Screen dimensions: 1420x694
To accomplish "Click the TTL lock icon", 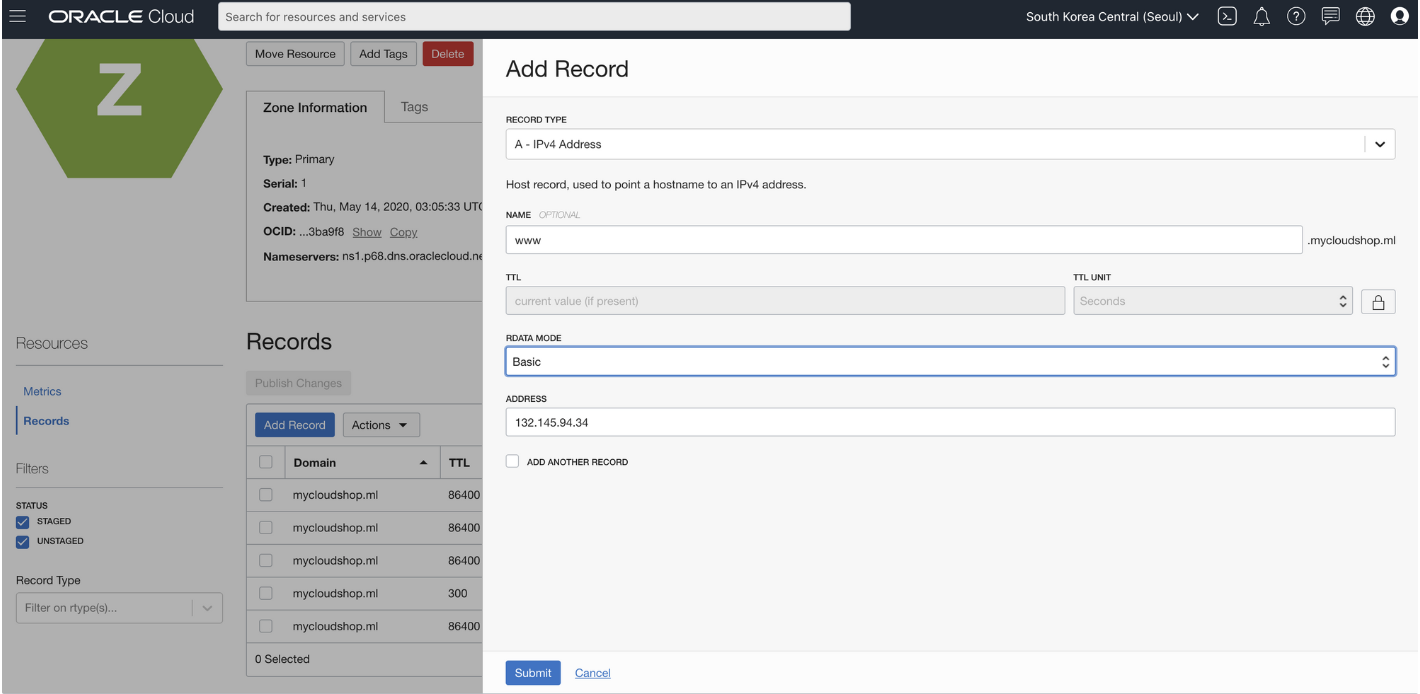I will 1378,301.
